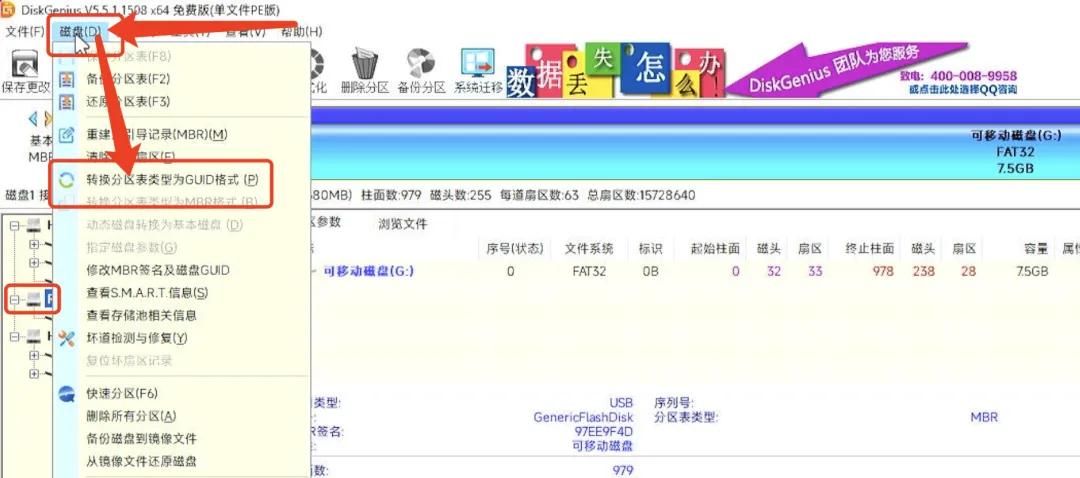The width and height of the screenshot is (1080, 478).
Task: Click the 系统迁移 toolbar icon
Action: [x=478, y=70]
